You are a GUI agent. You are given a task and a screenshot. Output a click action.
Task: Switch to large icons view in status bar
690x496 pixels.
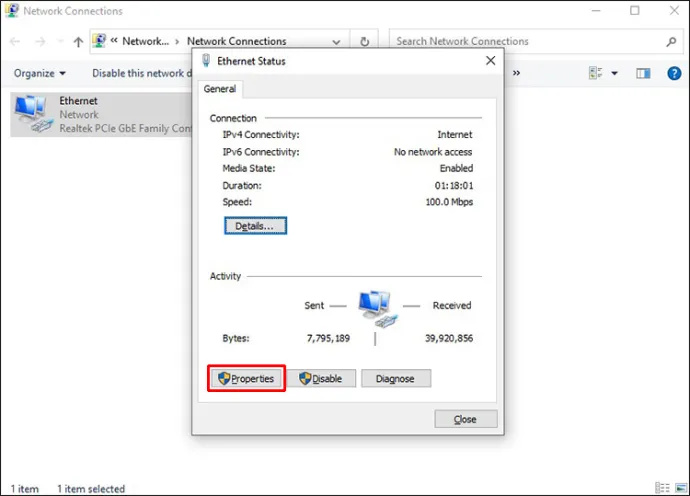[681, 488]
